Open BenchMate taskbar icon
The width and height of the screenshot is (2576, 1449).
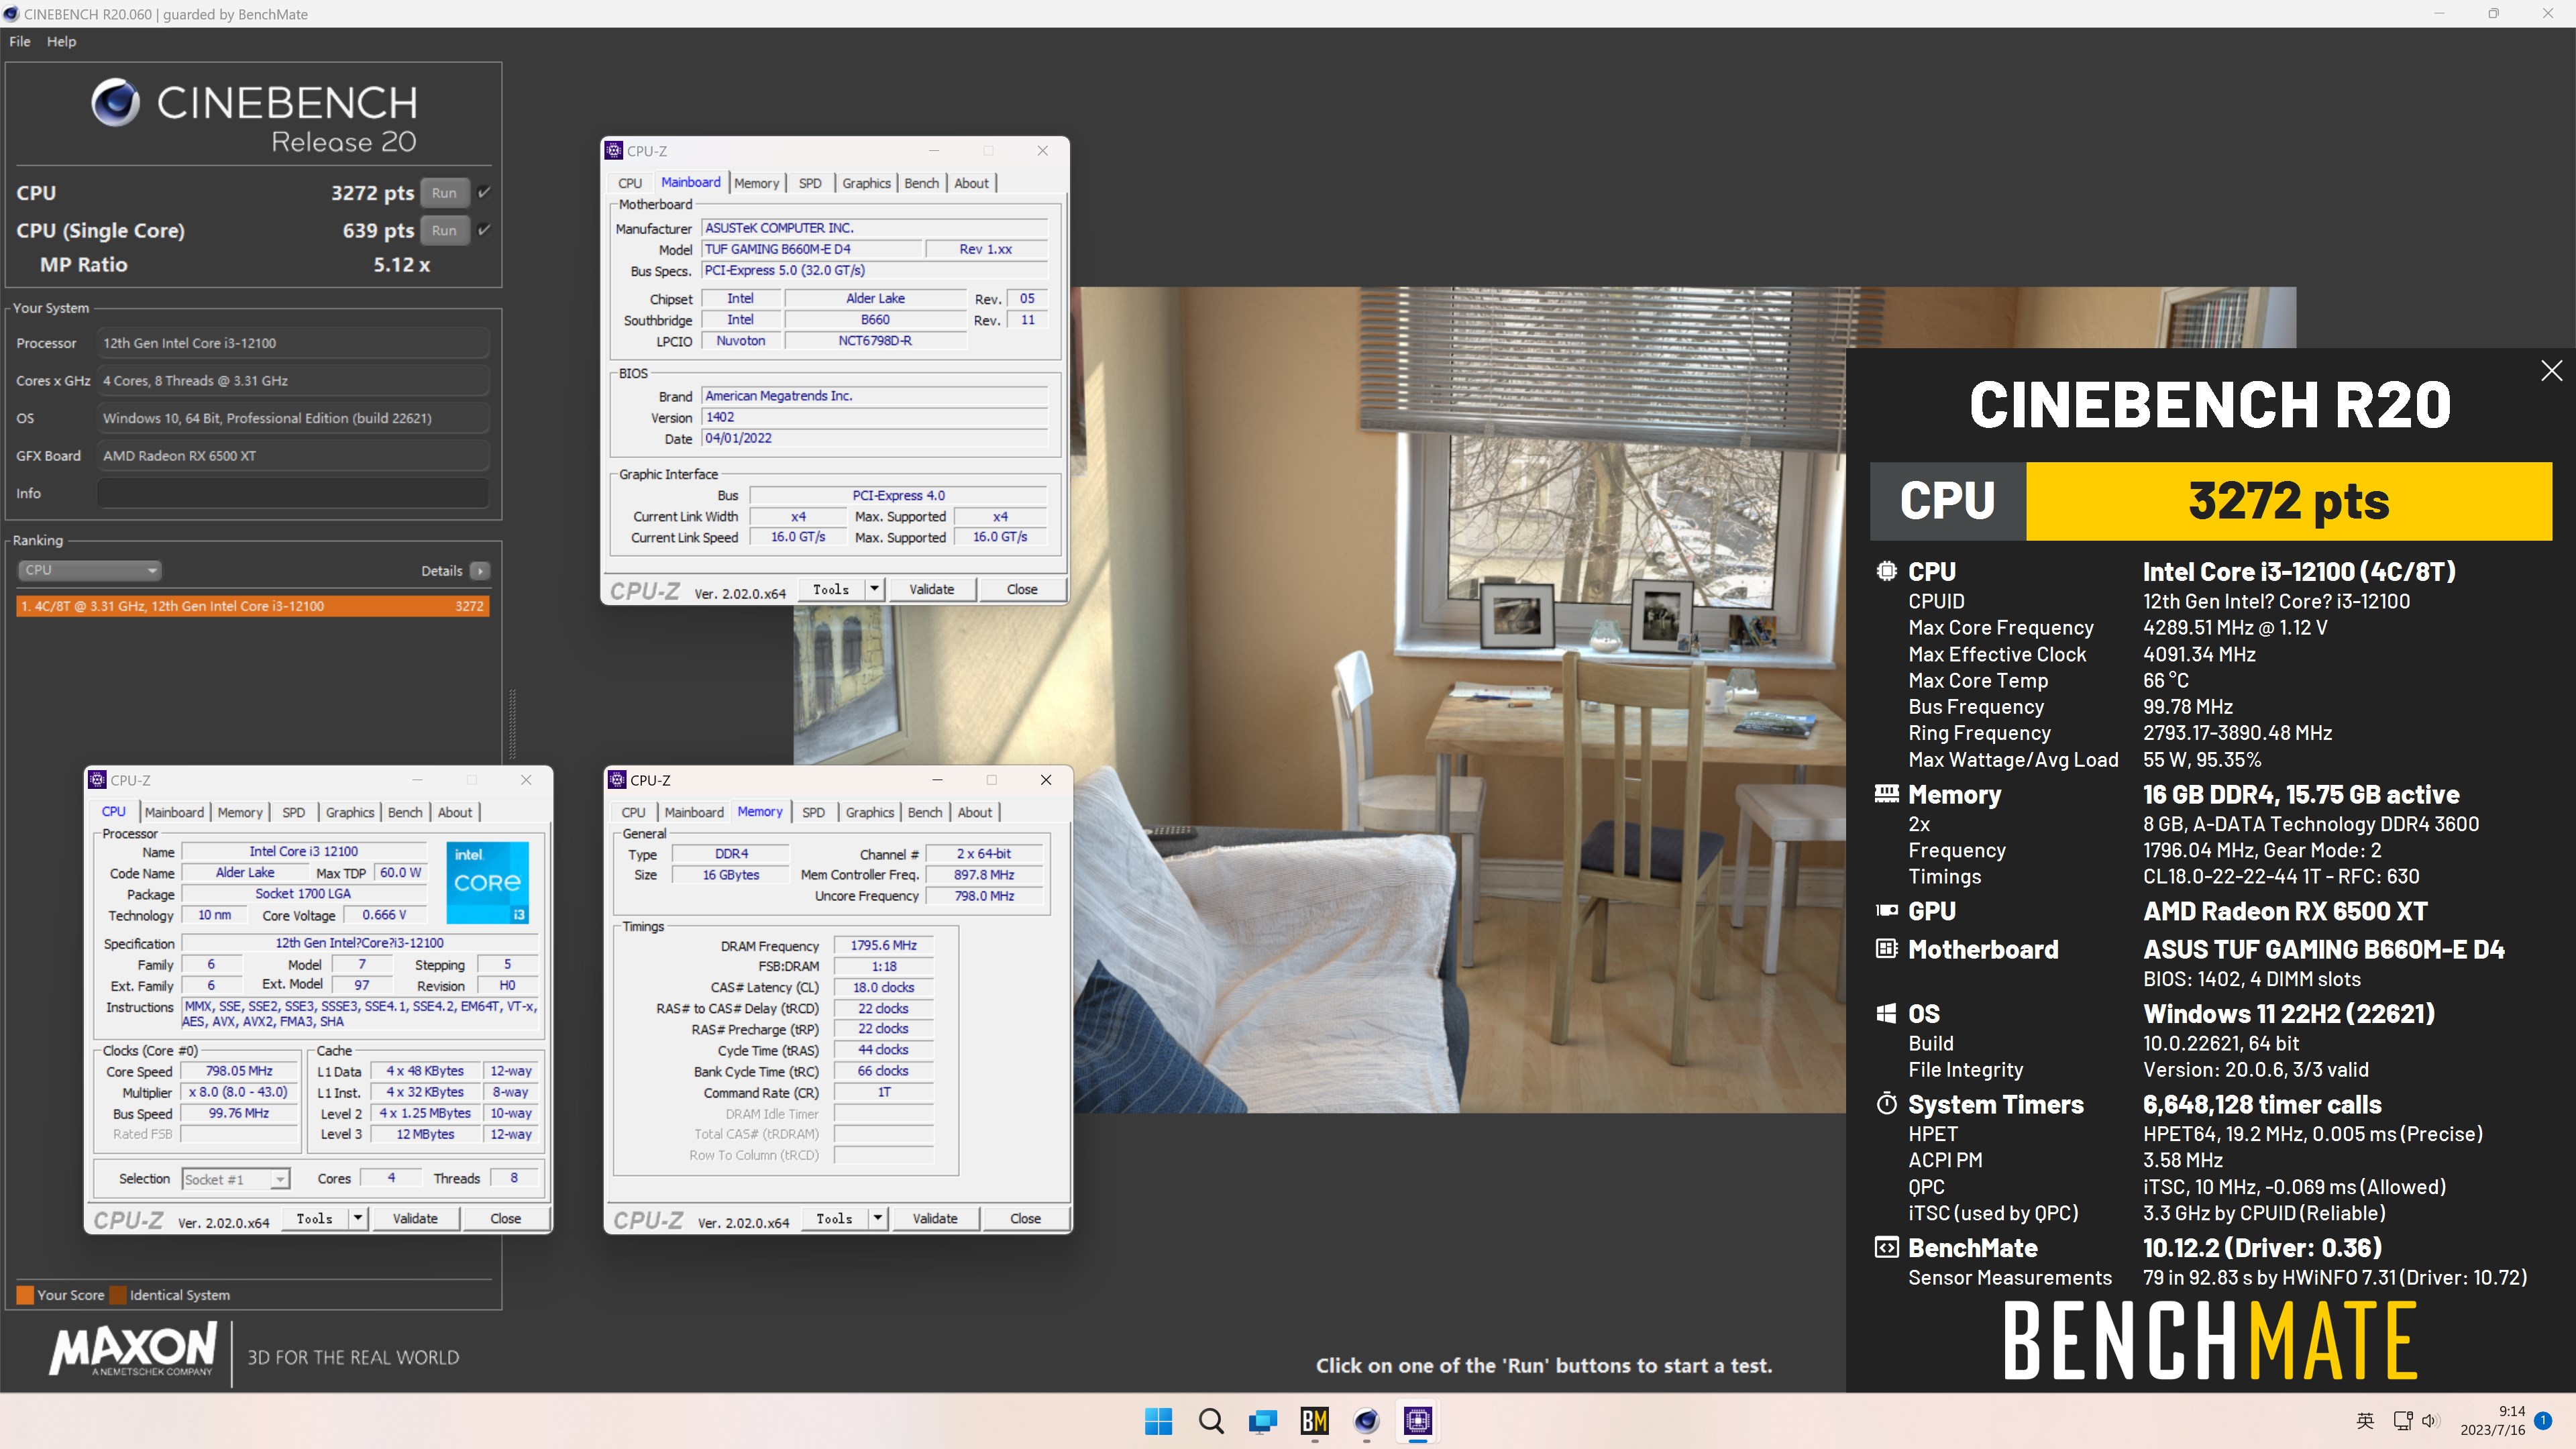1315,1421
